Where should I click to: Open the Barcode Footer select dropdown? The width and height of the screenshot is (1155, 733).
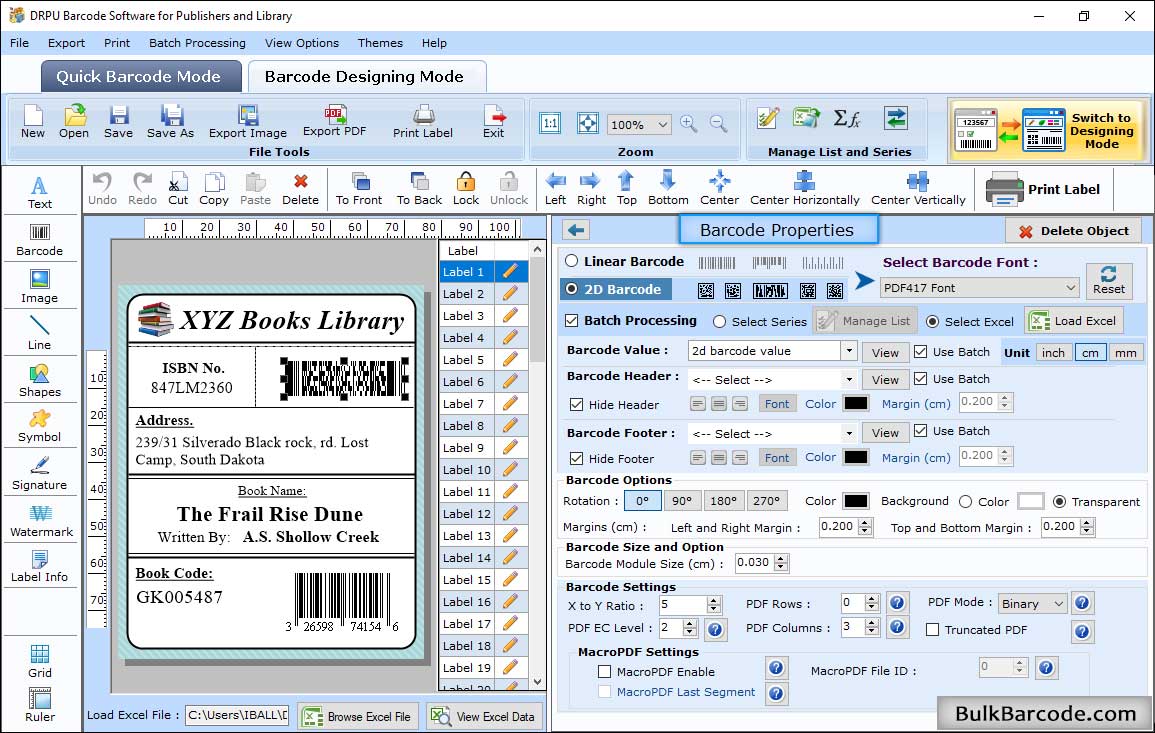click(849, 433)
